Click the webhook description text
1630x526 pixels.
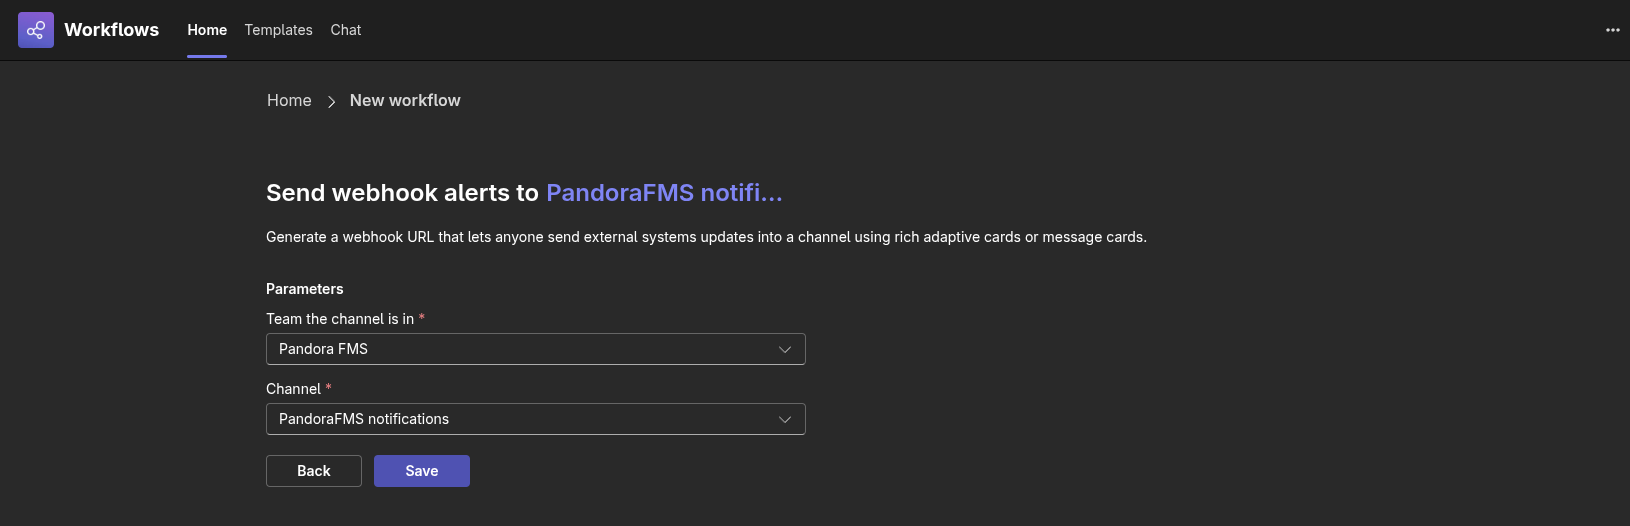click(706, 237)
